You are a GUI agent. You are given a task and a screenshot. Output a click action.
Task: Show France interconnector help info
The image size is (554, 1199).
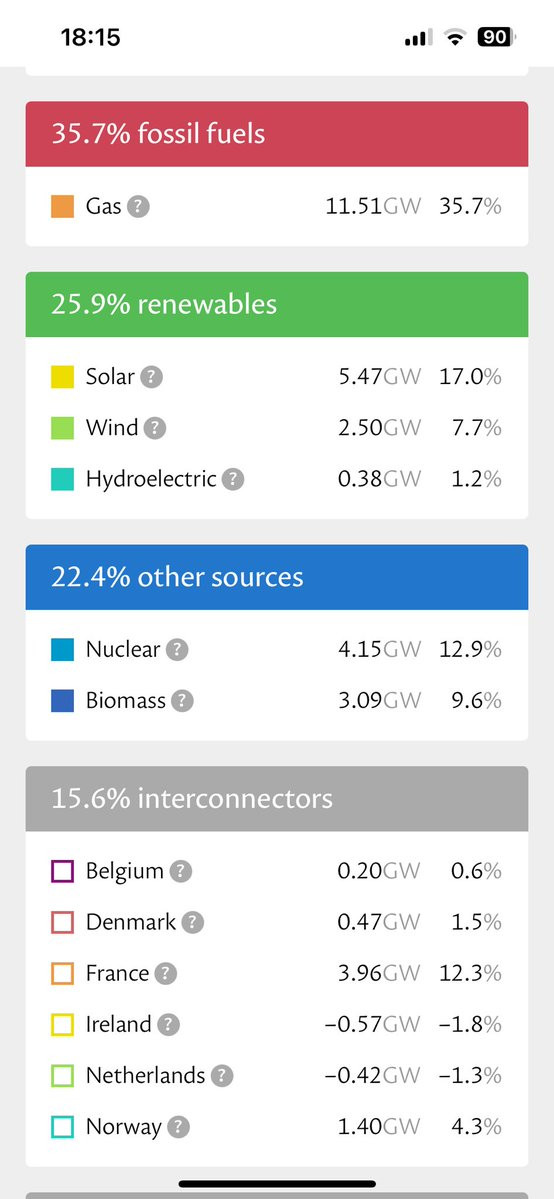165,973
